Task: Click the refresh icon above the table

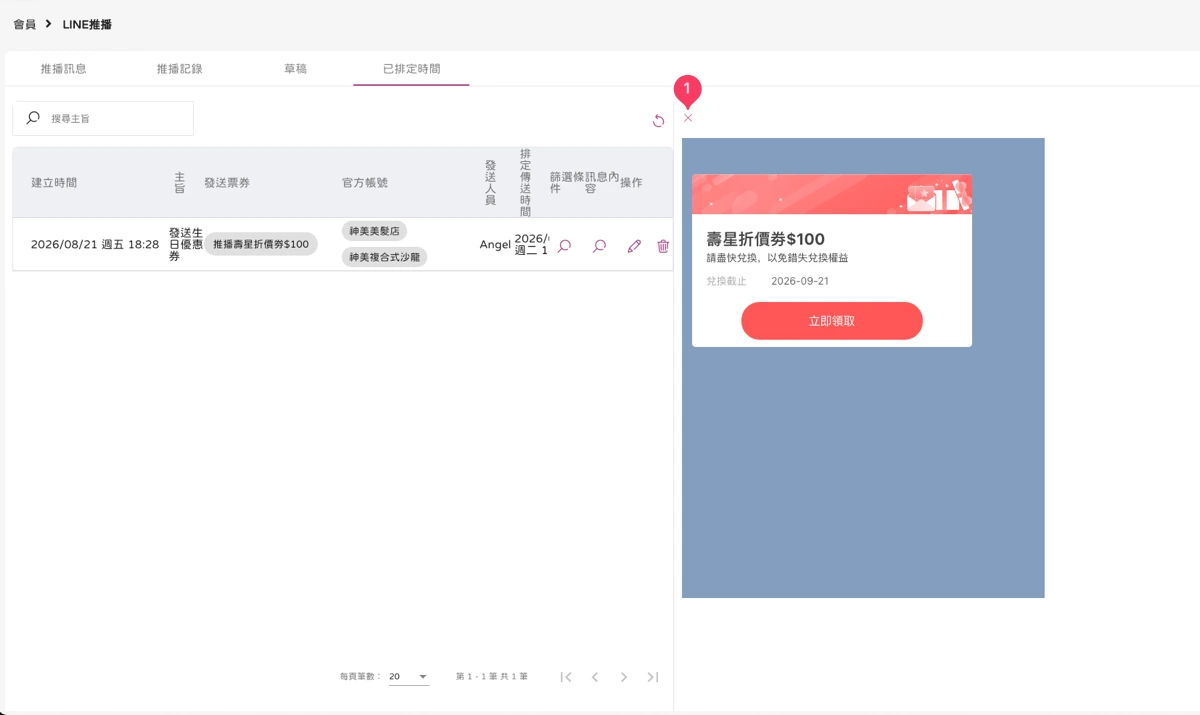Action: pos(658,121)
